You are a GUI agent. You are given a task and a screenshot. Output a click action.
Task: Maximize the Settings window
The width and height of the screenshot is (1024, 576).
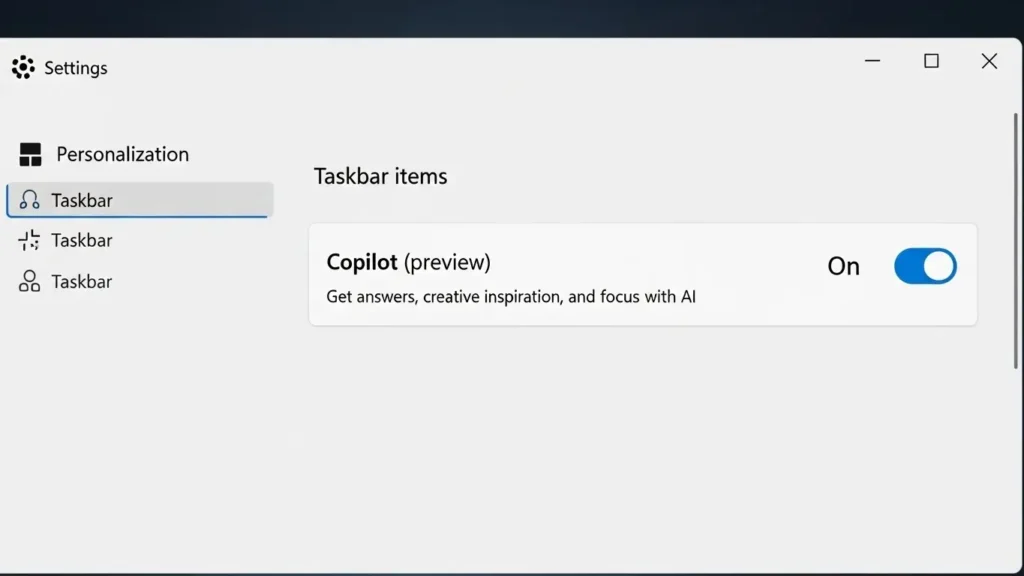point(931,61)
